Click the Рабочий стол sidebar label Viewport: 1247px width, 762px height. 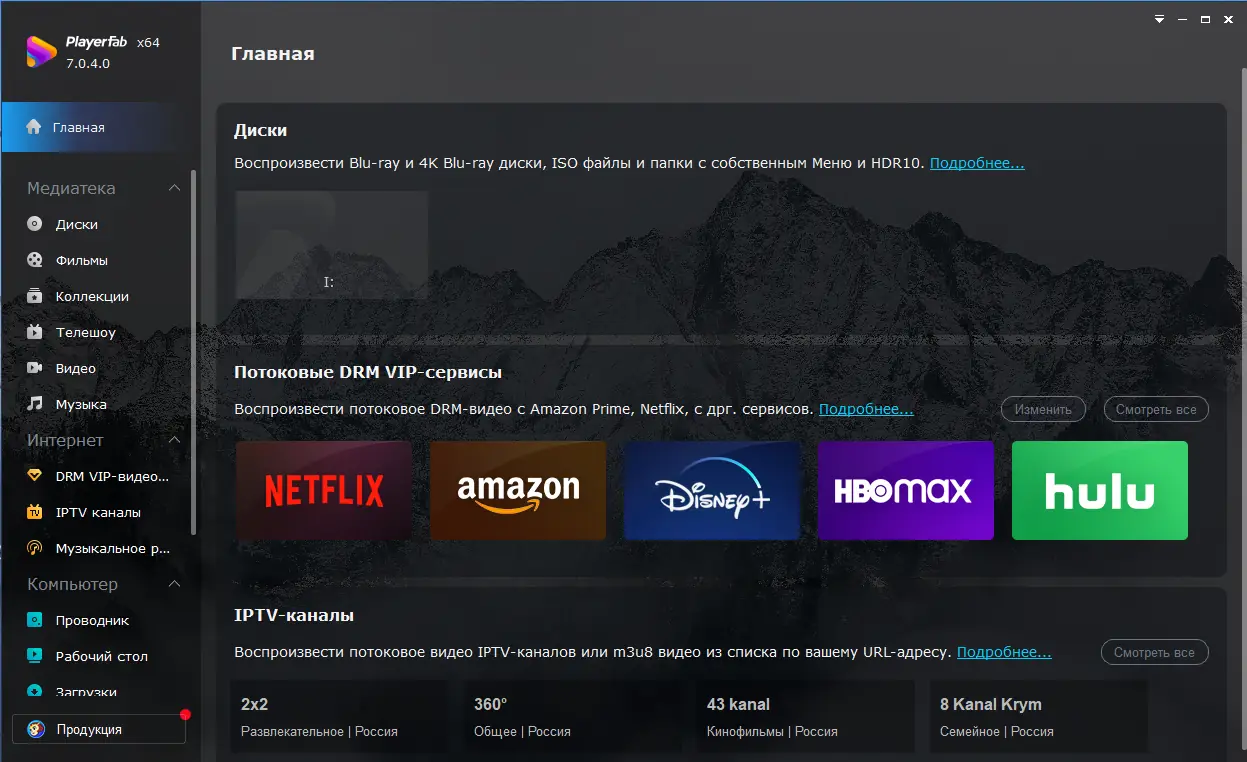[x=102, y=656]
